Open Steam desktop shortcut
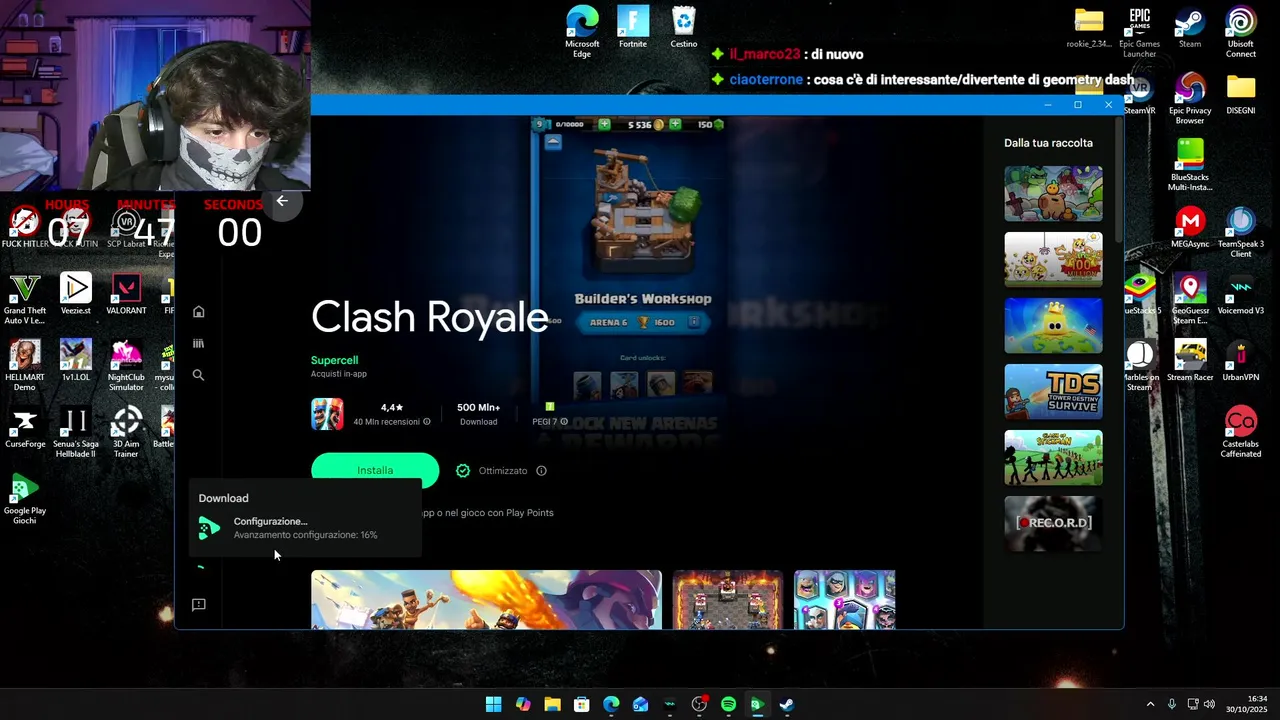The image size is (1280, 720). [x=1190, y=28]
